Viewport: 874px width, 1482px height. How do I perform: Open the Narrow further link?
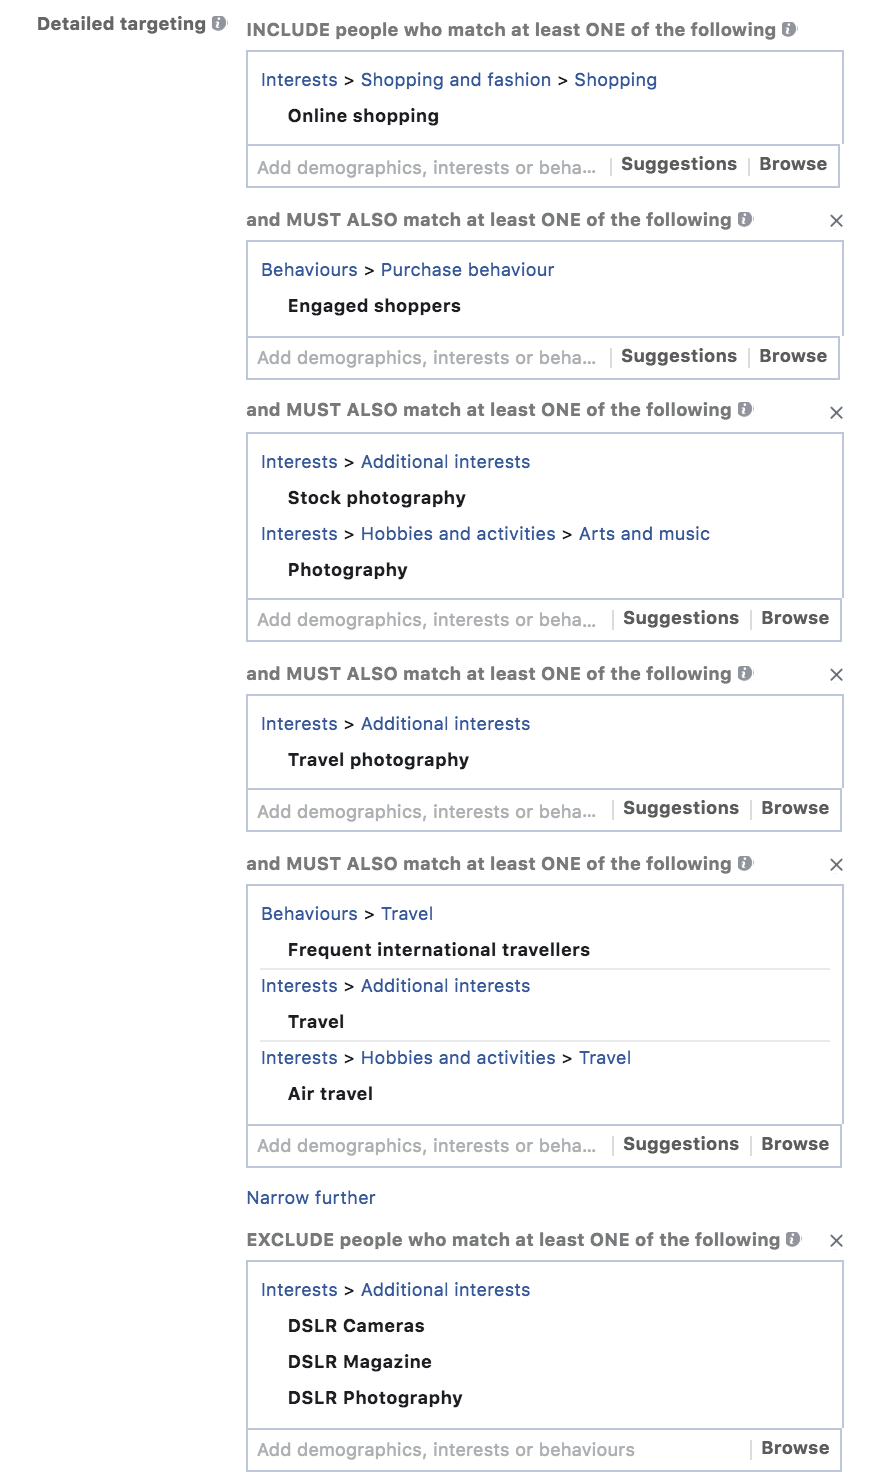click(x=311, y=1197)
